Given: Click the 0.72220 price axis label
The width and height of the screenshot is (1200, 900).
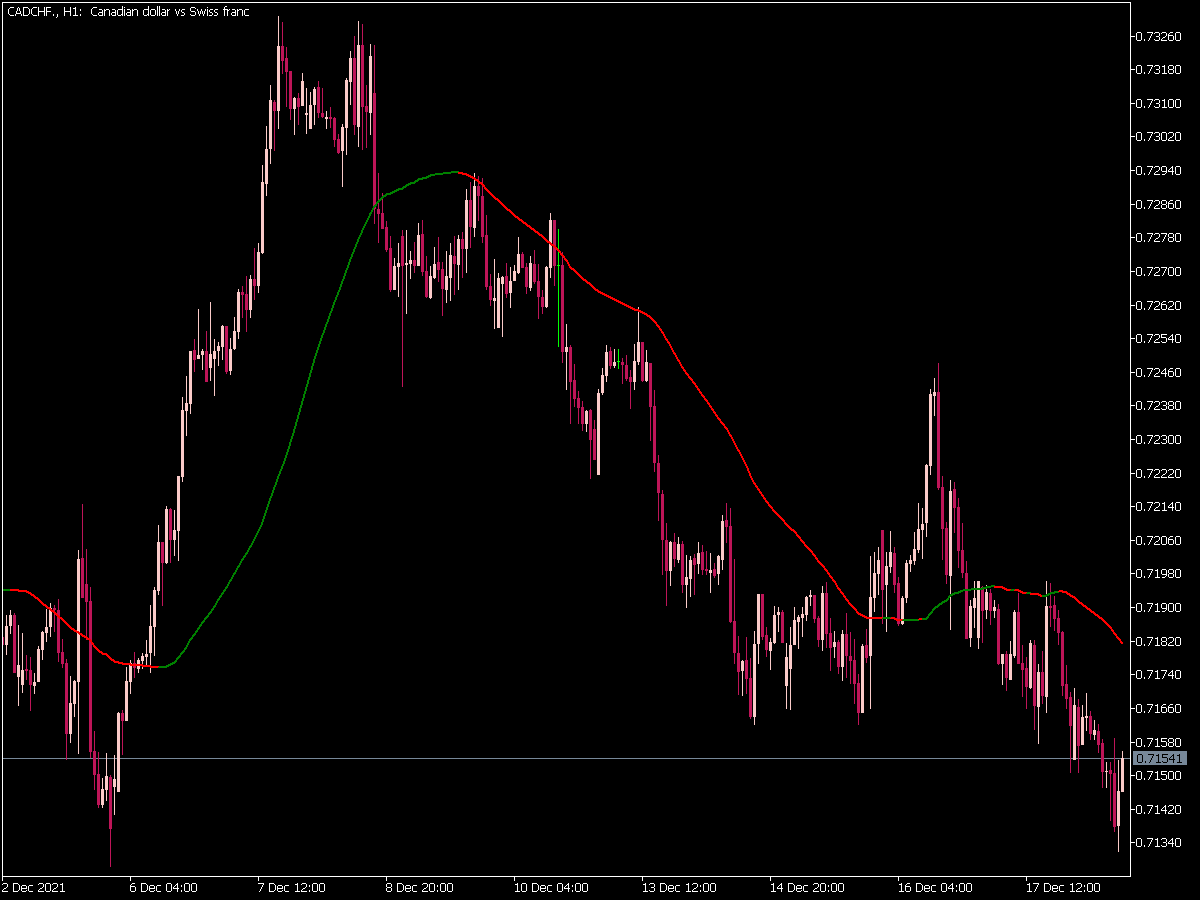Looking at the screenshot, I should tap(1157, 473).
